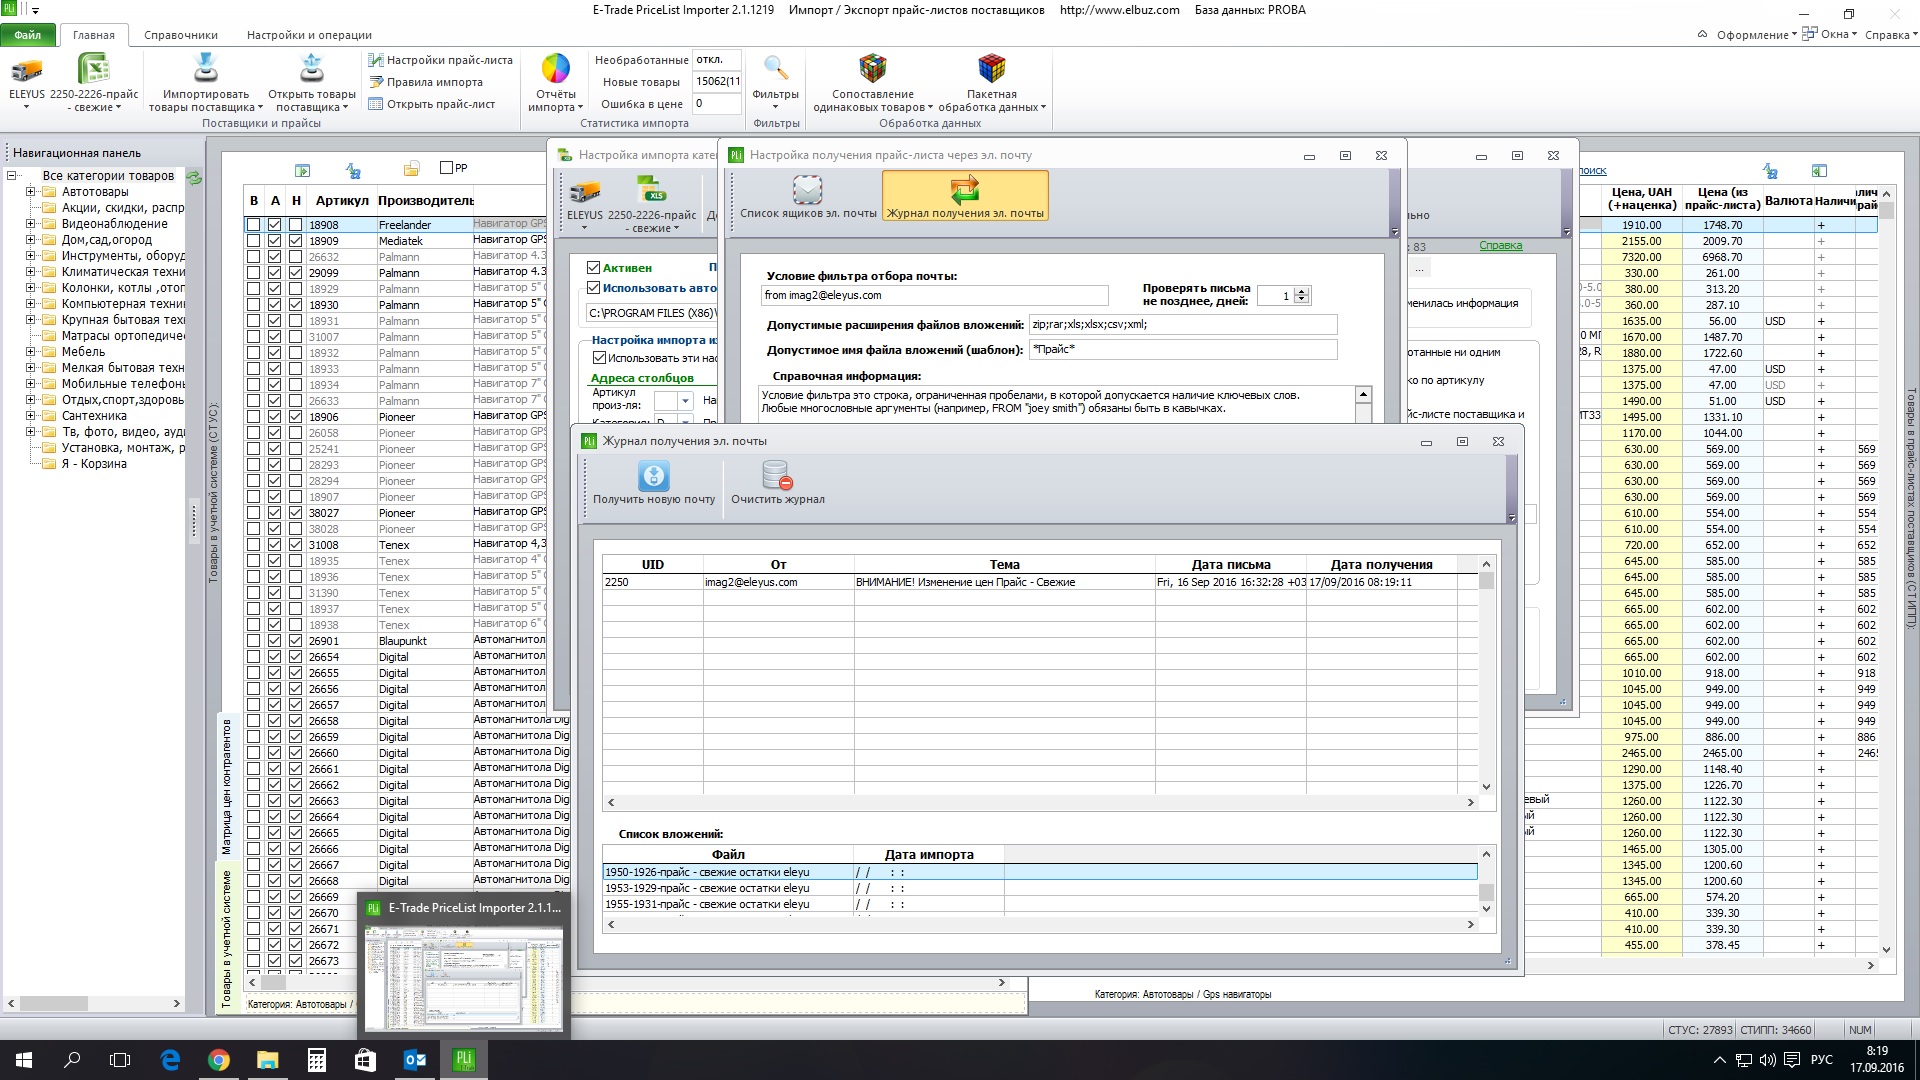Increase the Проверять письма days spinner

1301,292
